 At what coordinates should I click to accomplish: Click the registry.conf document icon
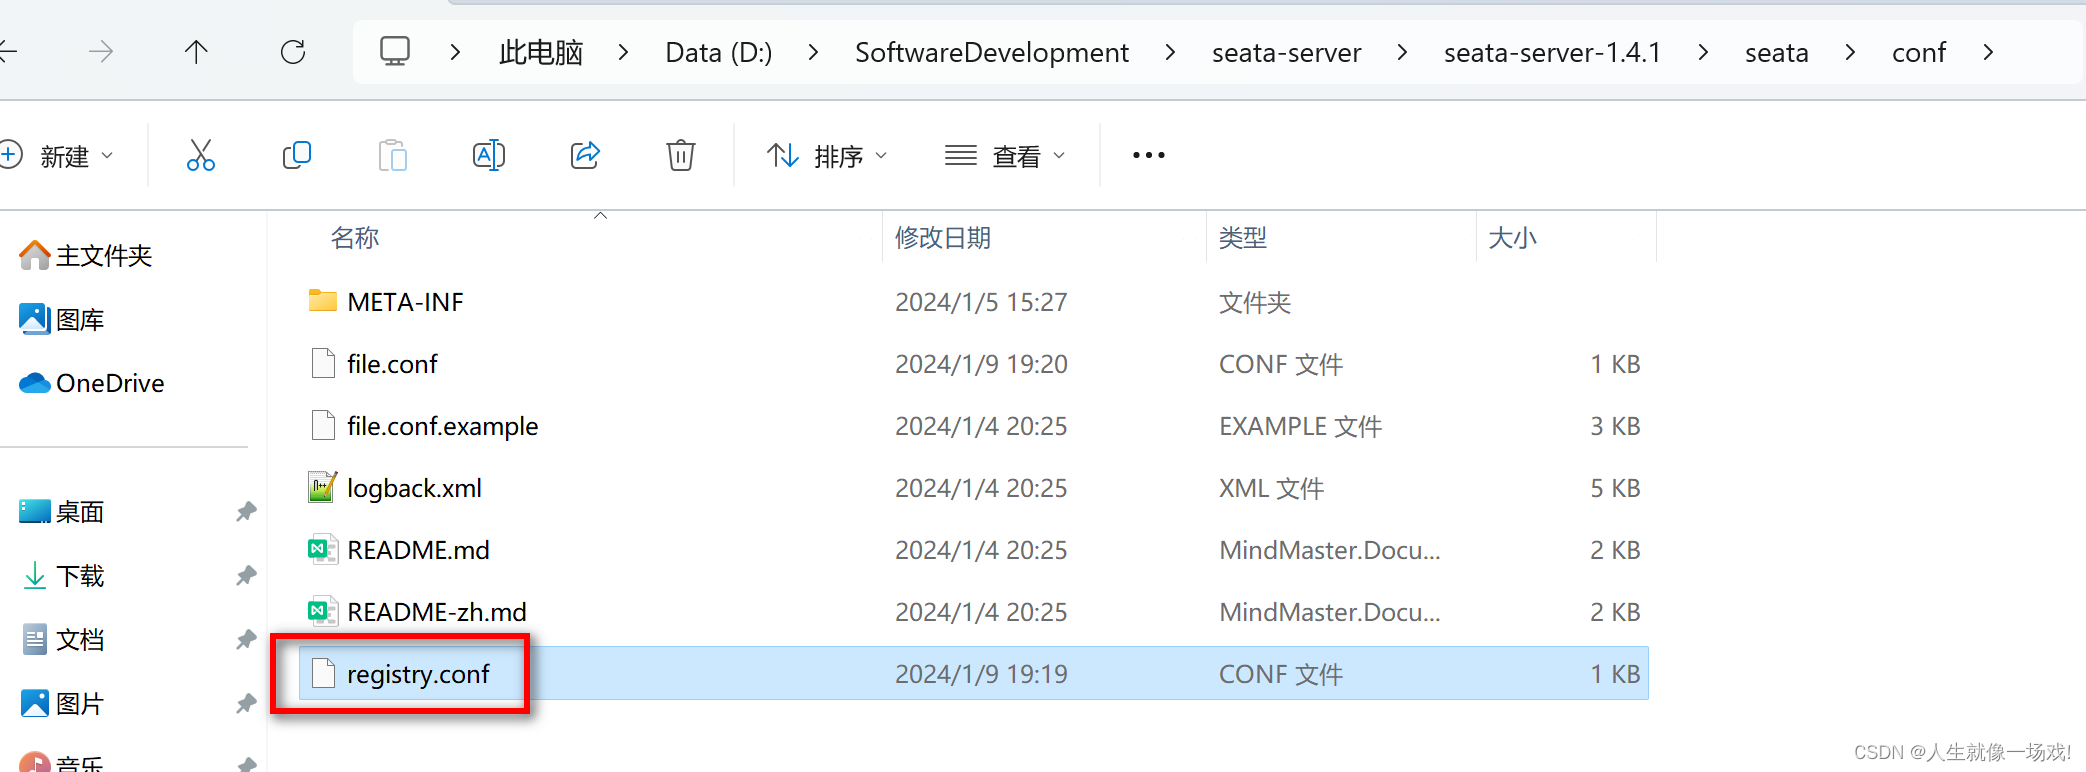click(323, 674)
